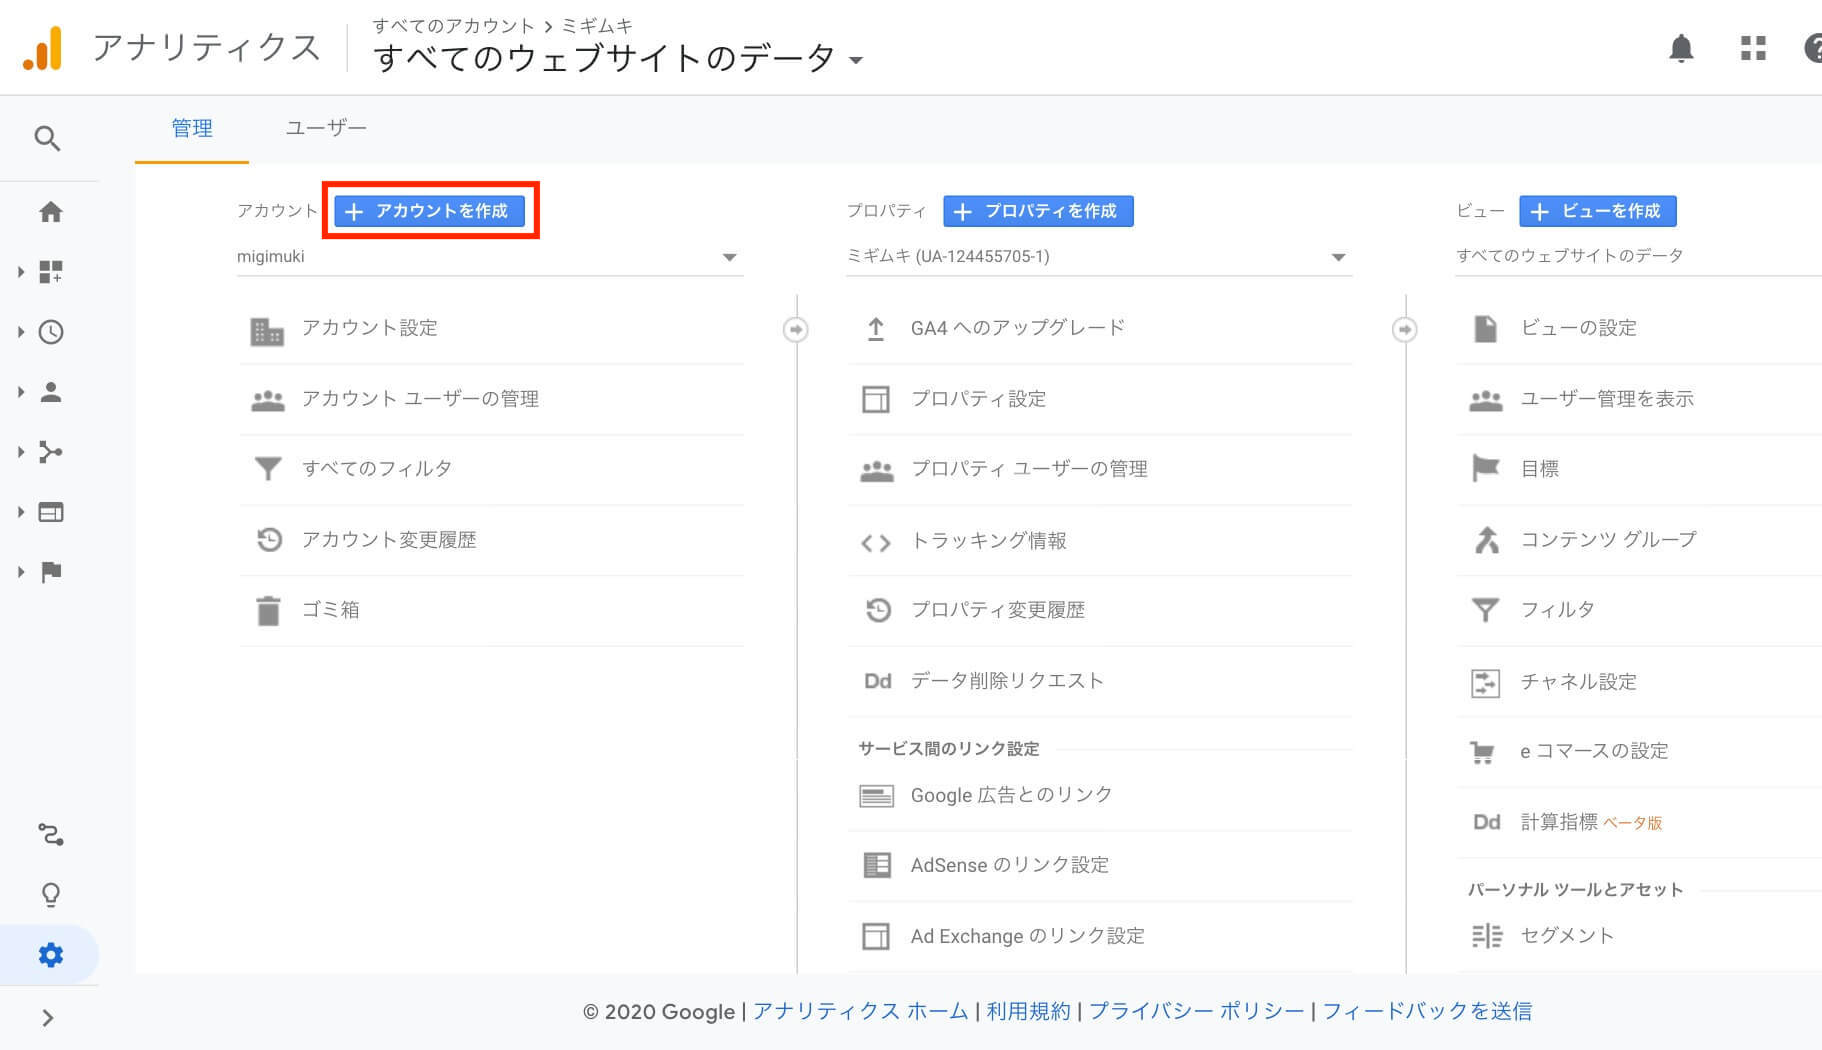Click the Google Analytics logo
This screenshot has width=1822, height=1050.
43,47
